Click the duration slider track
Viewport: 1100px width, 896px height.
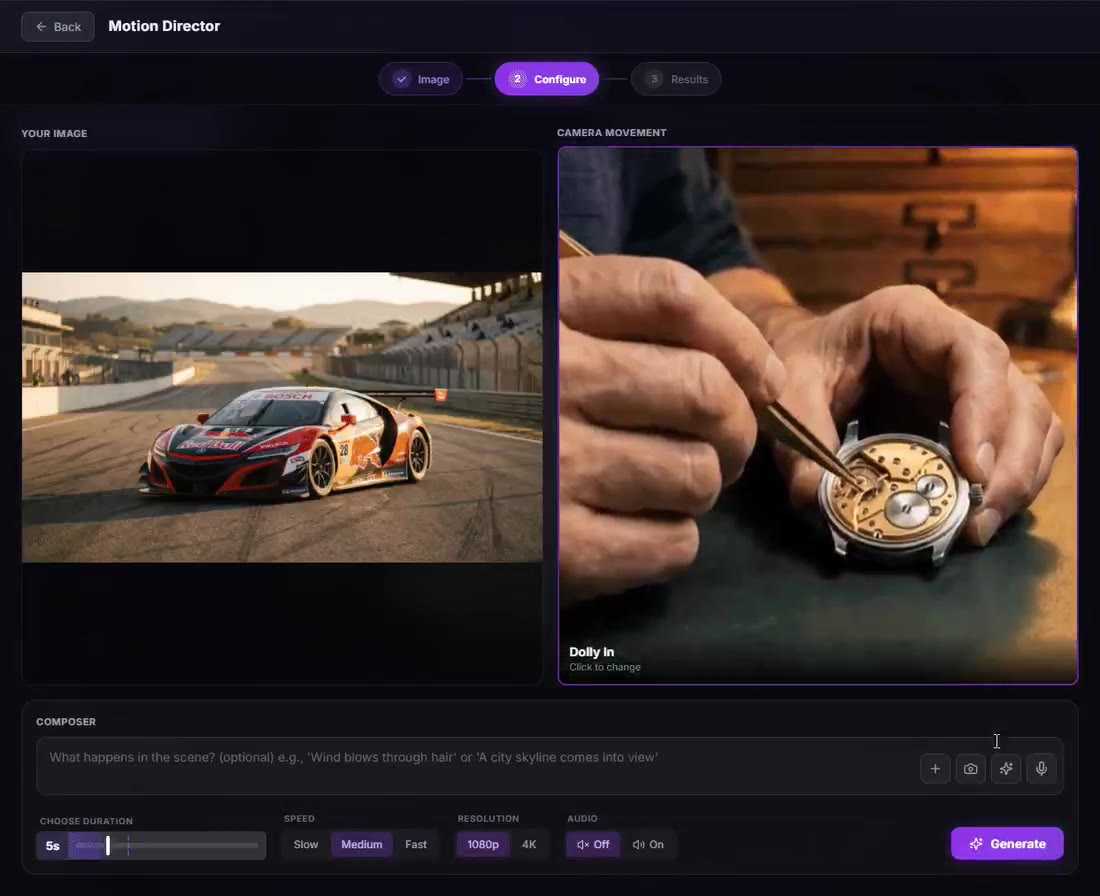point(167,845)
